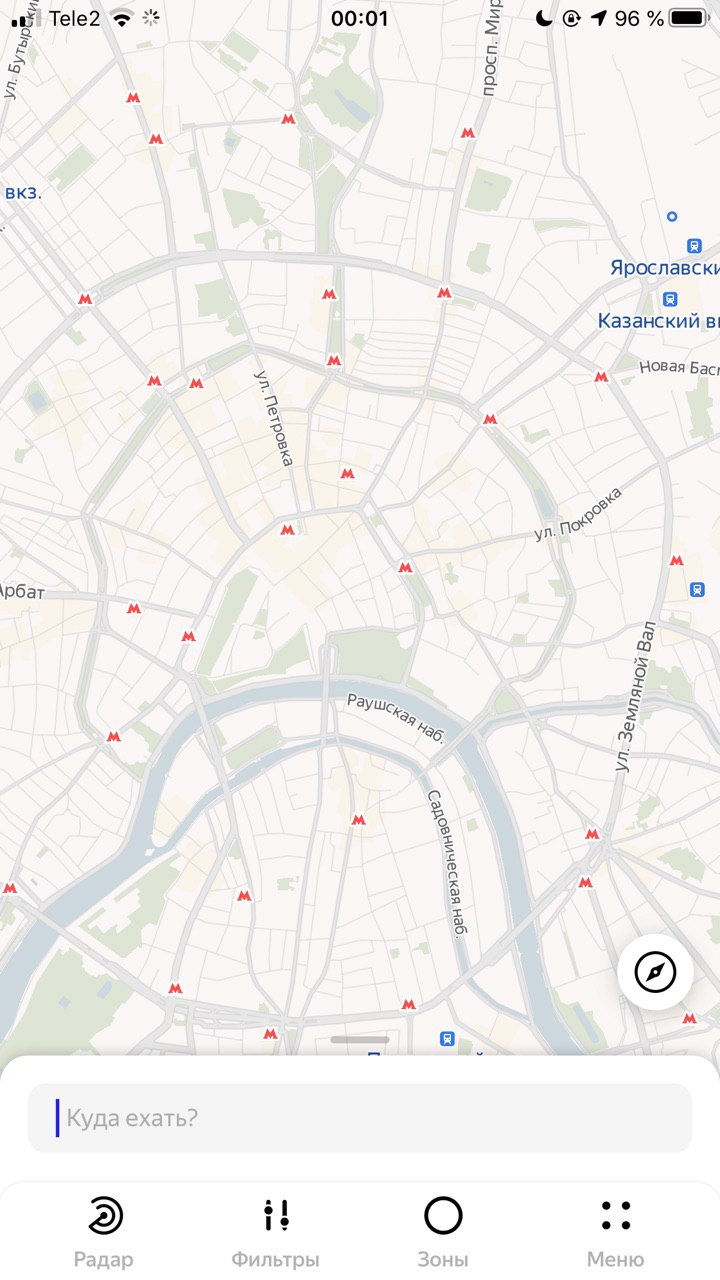This screenshot has height=1280, width=720.
Task: Tap the compass location button
Action: coord(655,971)
